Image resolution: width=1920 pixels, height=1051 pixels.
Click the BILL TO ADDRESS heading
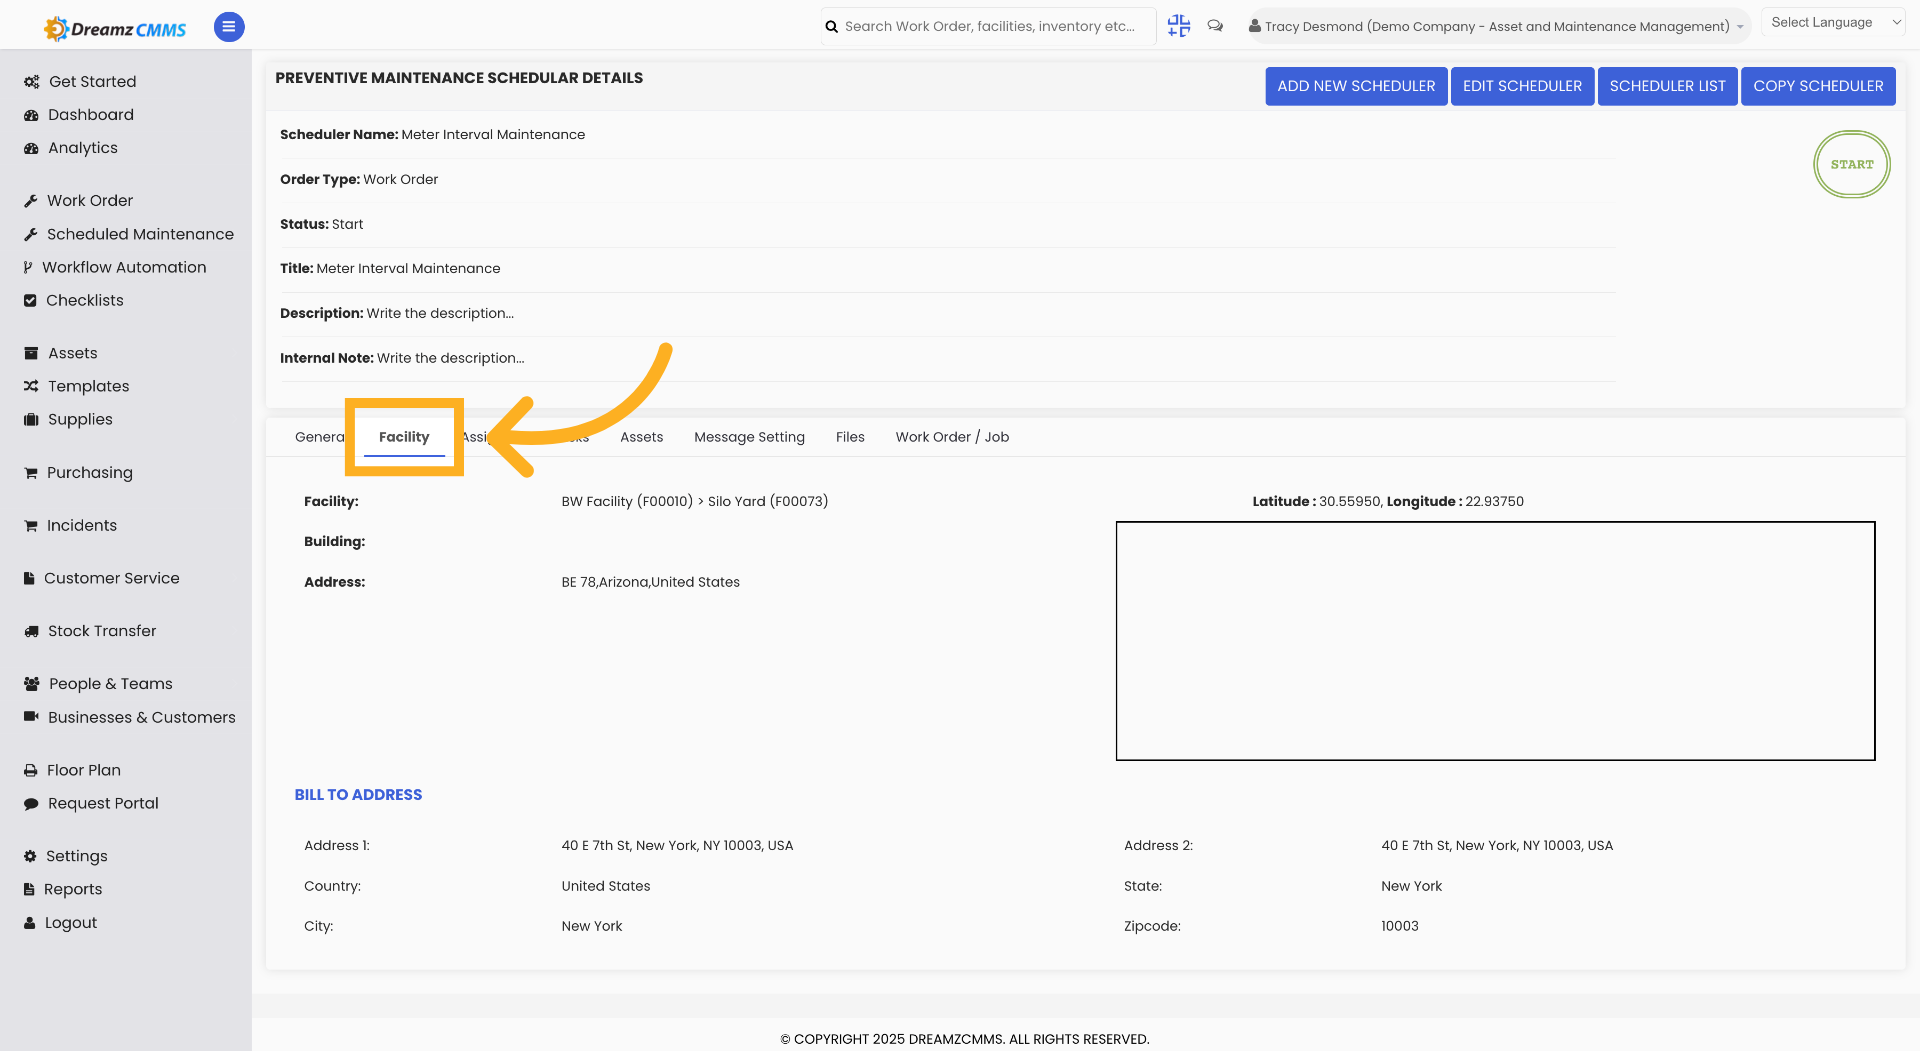click(x=358, y=795)
